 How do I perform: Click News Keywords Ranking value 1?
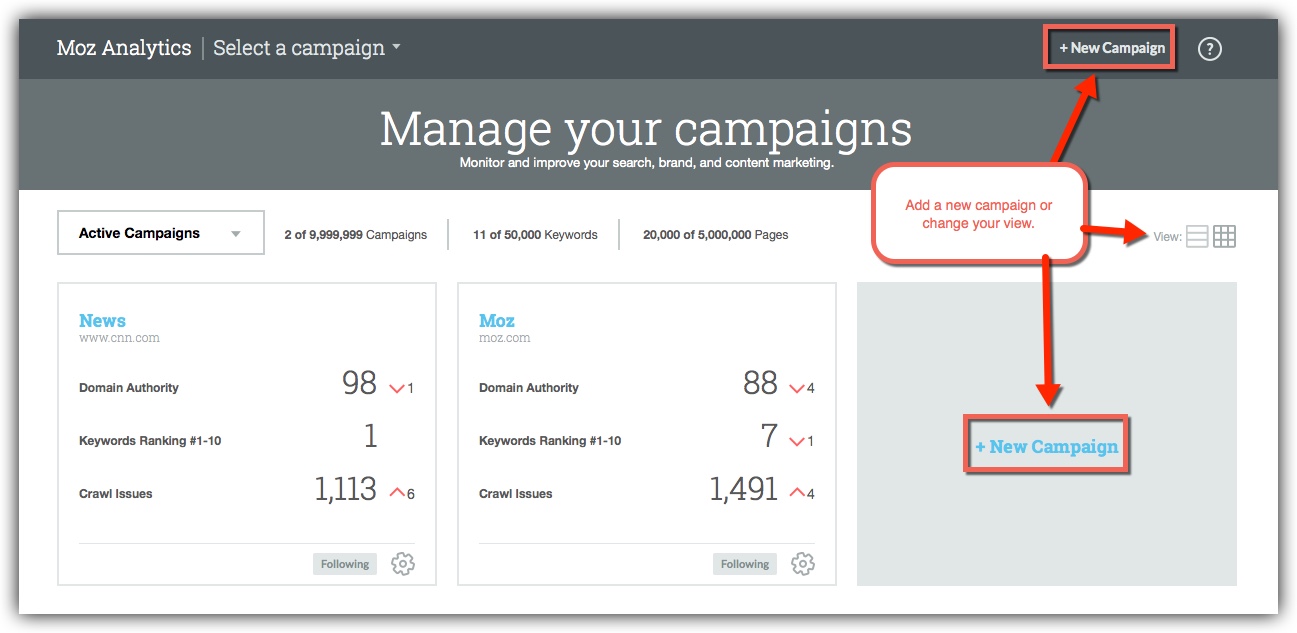point(371,436)
